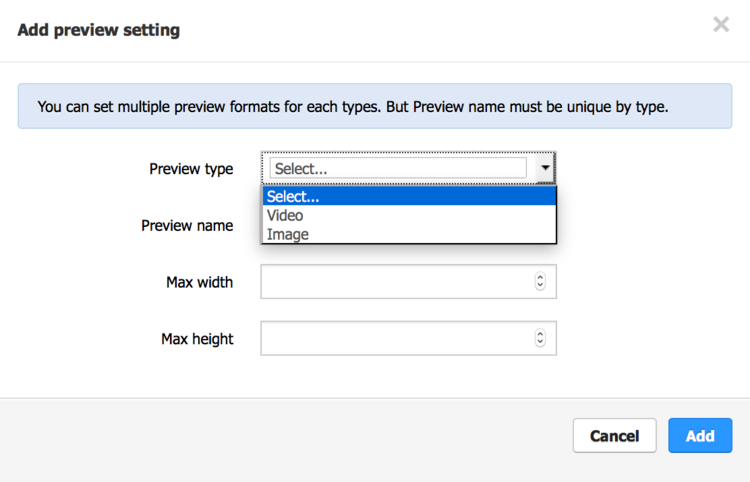Click the Max height label
This screenshot has width=750, height=482.
coord(197,339)
